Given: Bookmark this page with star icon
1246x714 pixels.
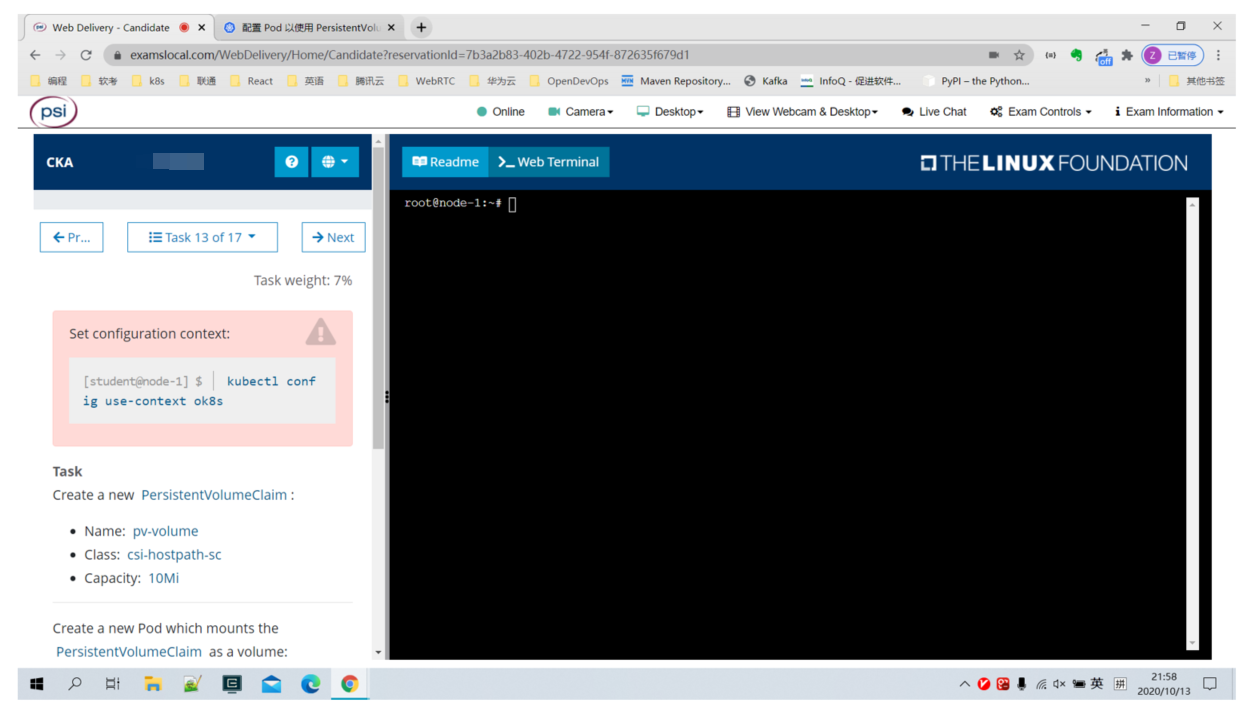Looking at the screenshot, I should coord(1019,55).
